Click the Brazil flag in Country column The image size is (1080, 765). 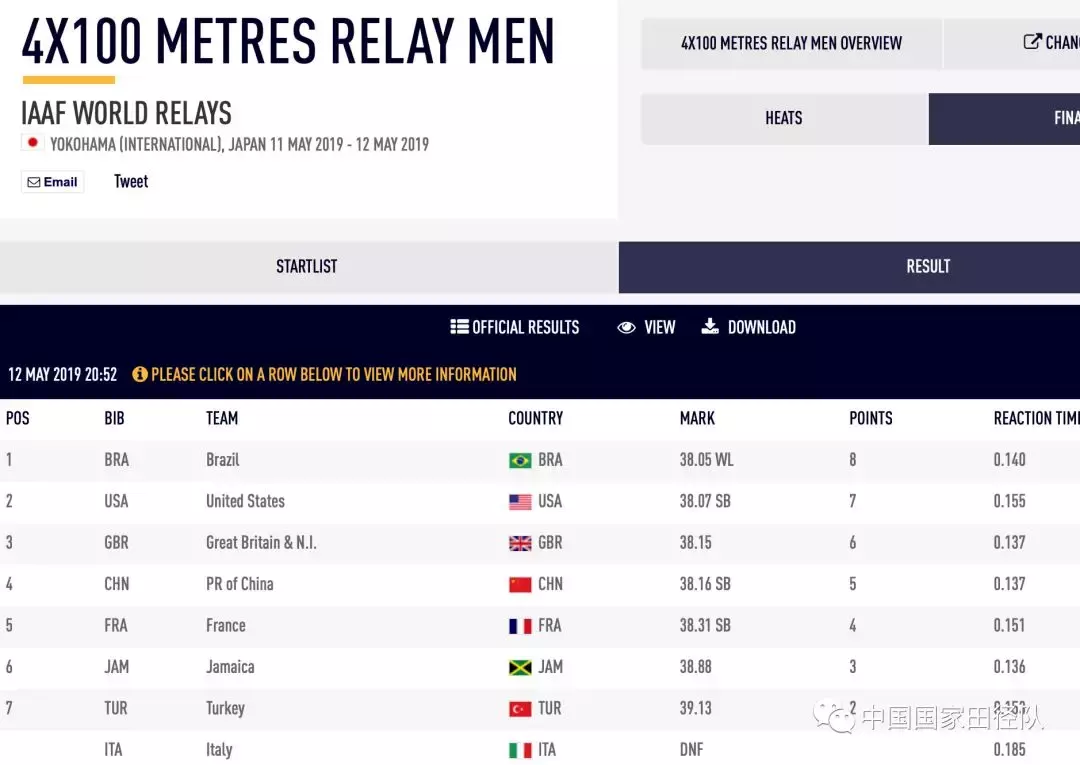(520, 460)
